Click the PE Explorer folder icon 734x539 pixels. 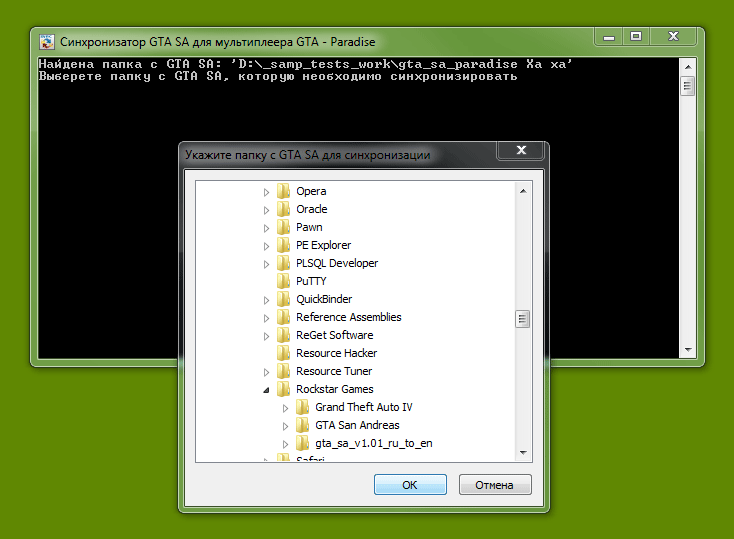coord(283,245)
